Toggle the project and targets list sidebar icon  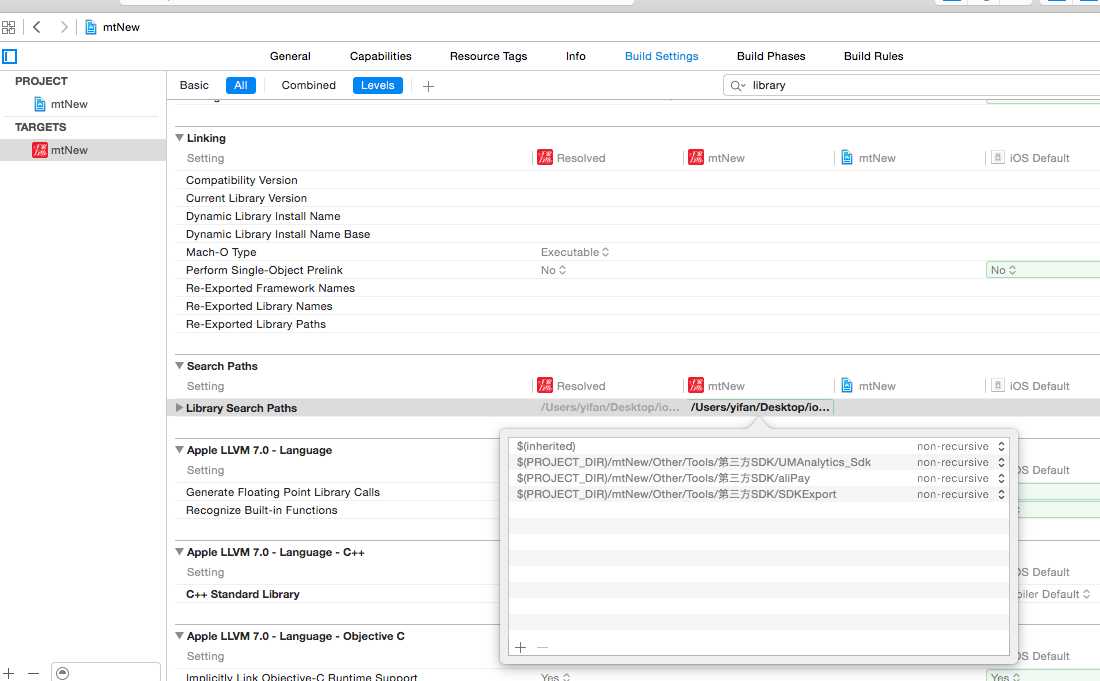coord(9,56)
